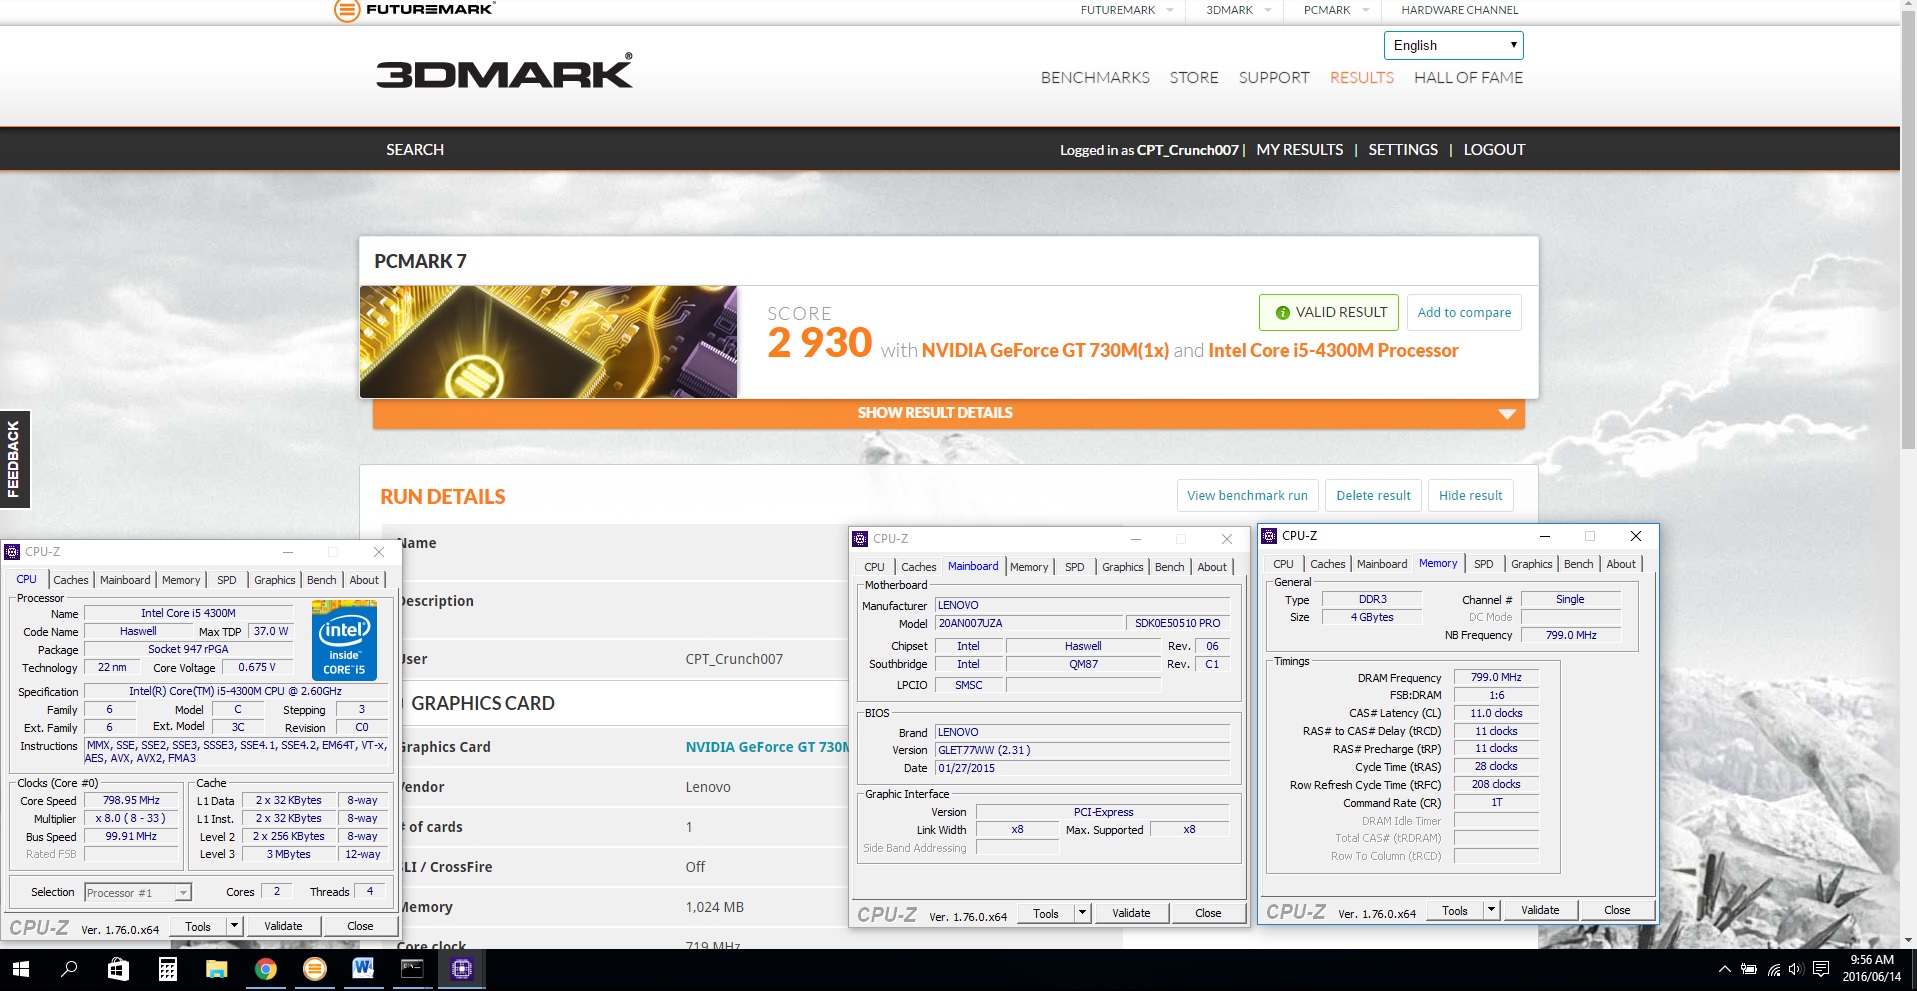Click Validate in the CPU window

pos(283,926)
